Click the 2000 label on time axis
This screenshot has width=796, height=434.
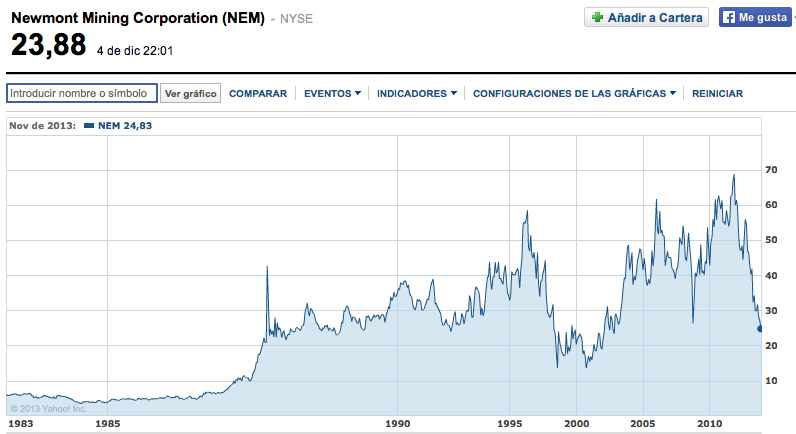pyautogui.click(x=577, y=424)
